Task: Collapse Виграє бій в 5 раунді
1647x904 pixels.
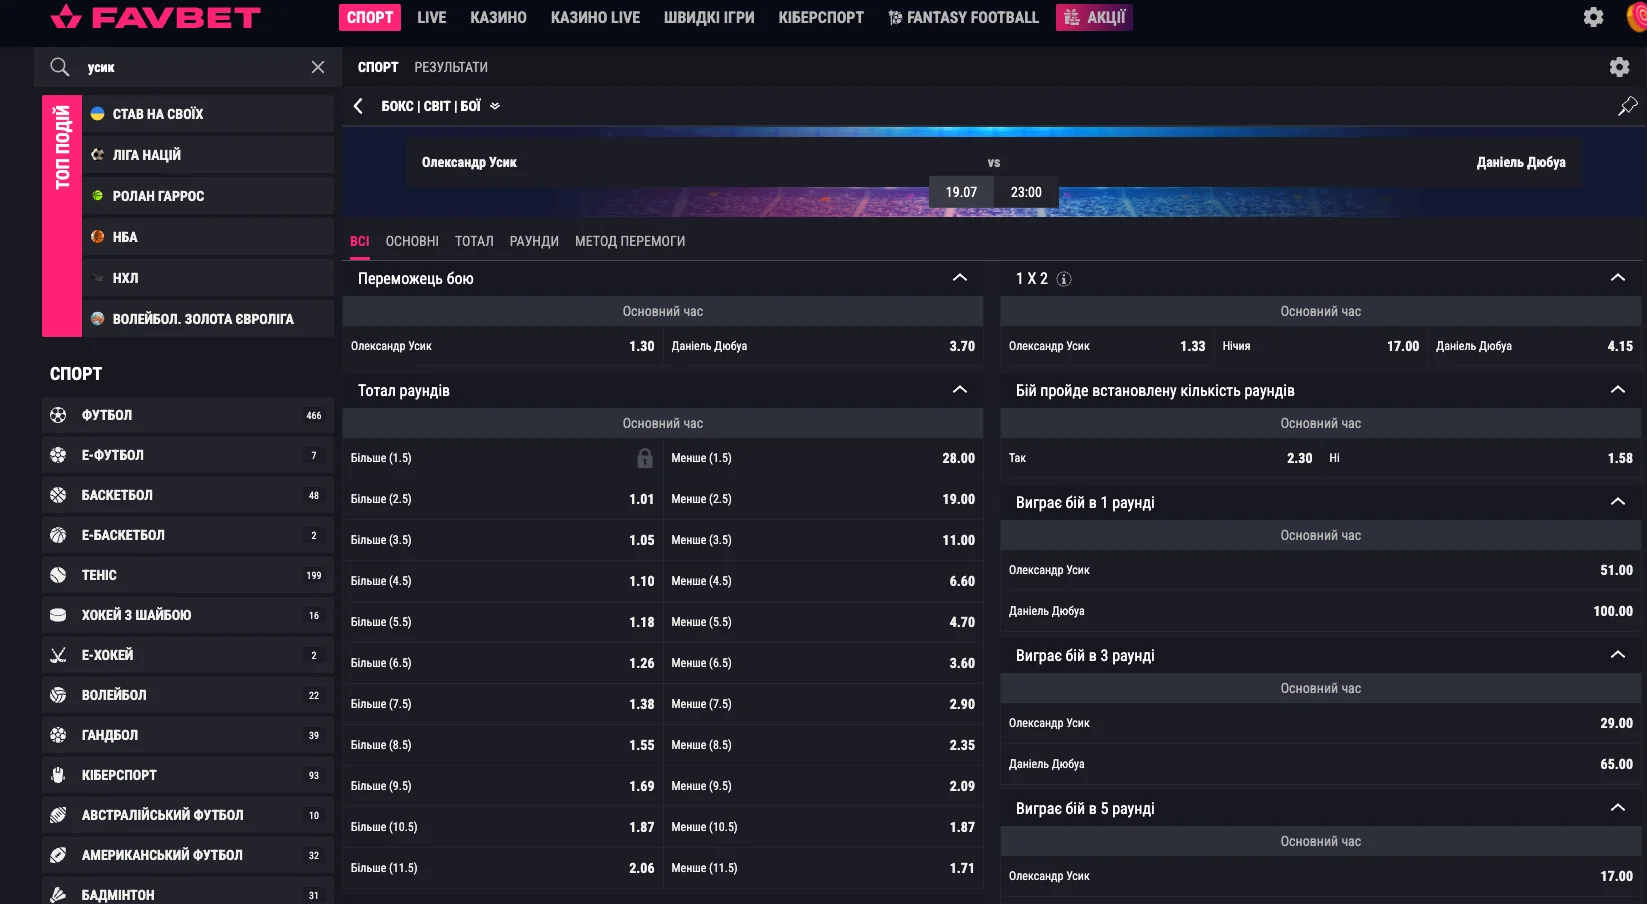Action: (1618, 808)
